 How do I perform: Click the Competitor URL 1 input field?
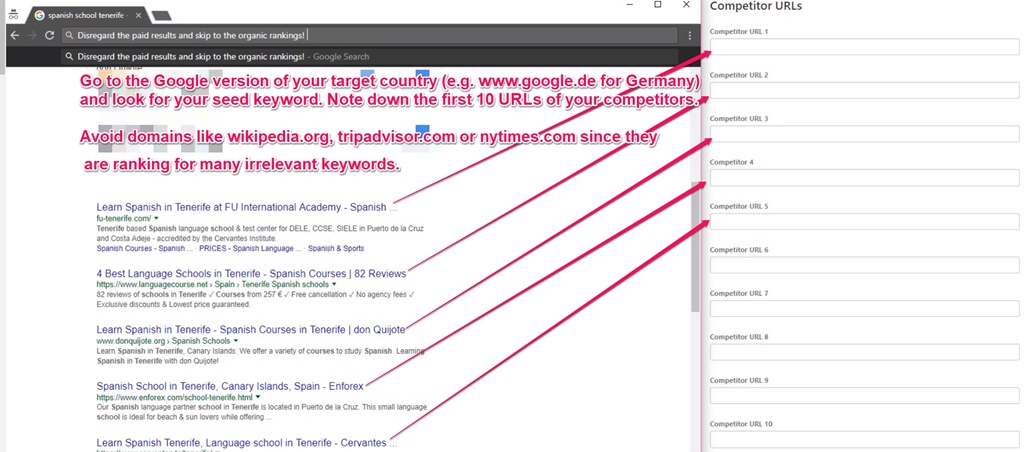pos(864,47)
